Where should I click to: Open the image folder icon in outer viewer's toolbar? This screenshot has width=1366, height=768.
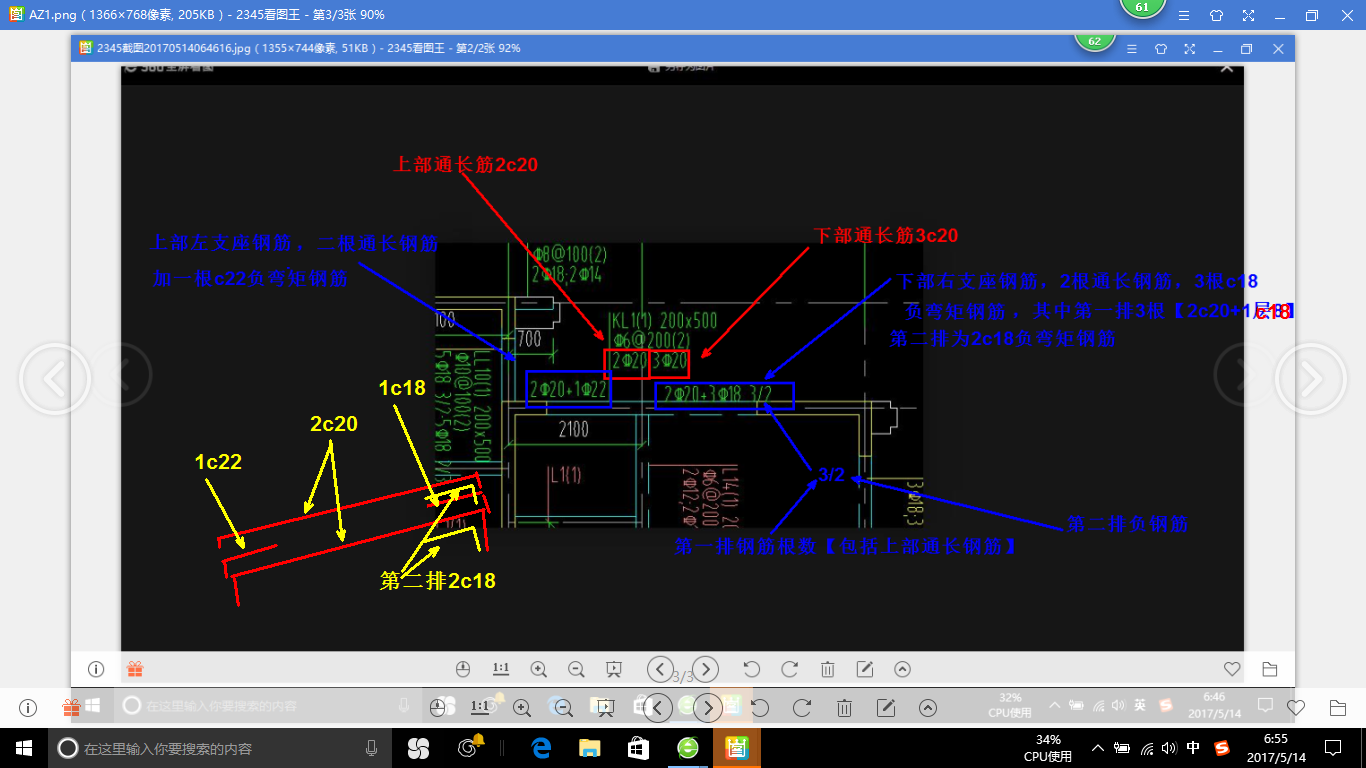click(1338, 707)
